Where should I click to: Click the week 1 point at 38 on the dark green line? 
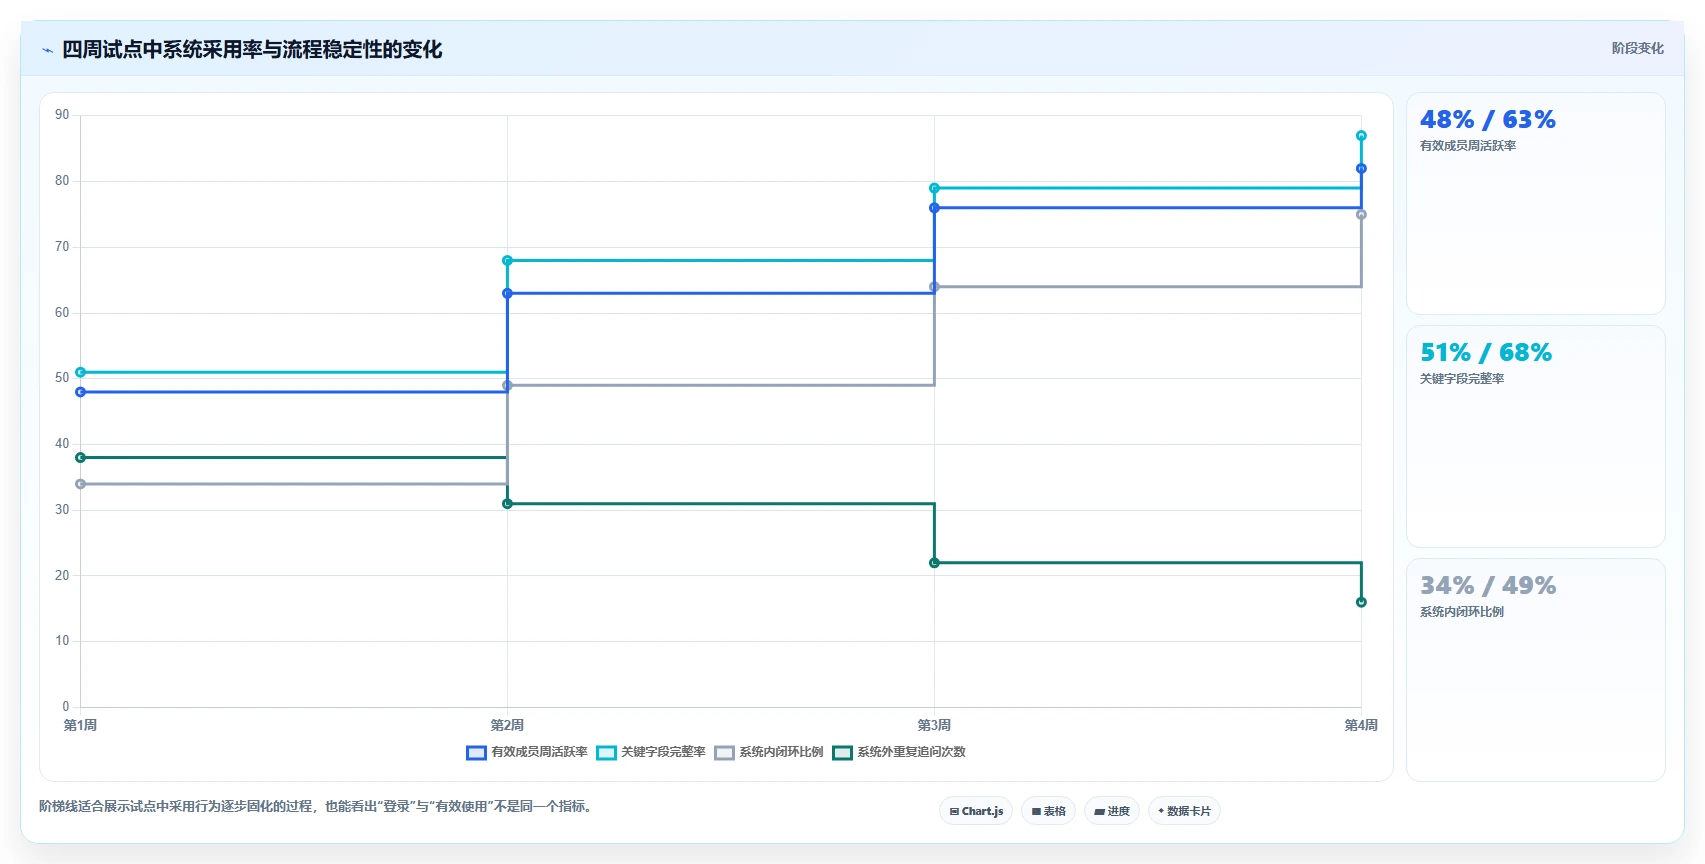[x=81, y=458]
